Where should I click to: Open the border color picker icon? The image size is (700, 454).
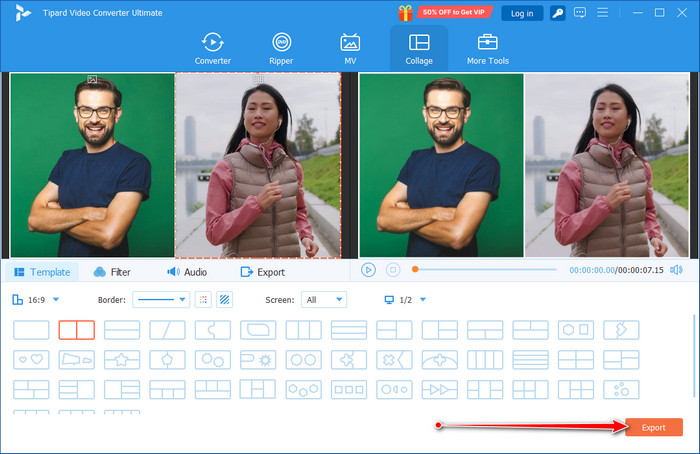point(203,300)
